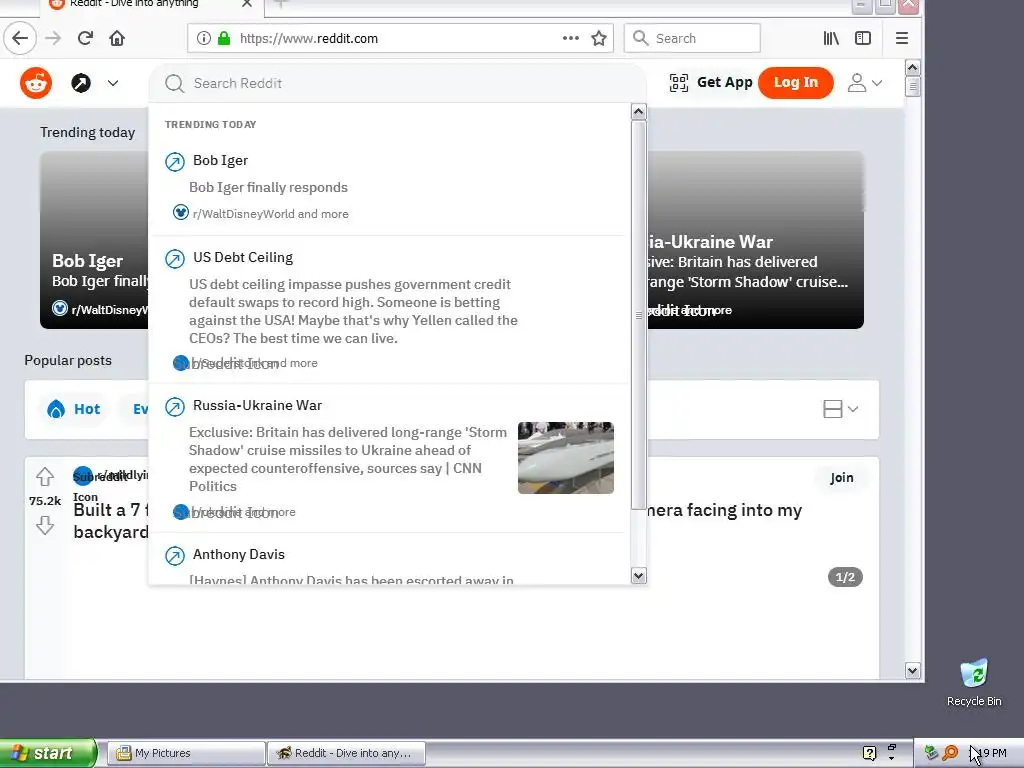Upvote the 75.2k post
The width and height of the screenshot is (1024, 768).
pos(44,477)
